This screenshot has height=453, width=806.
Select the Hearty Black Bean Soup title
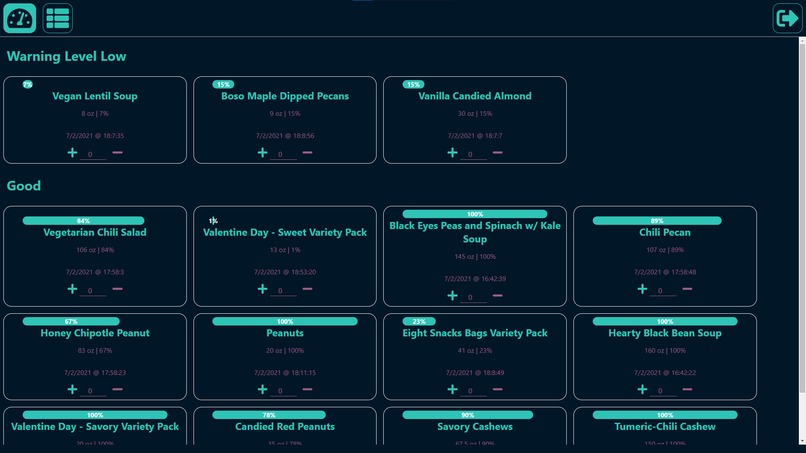click(x=665, y=333)
